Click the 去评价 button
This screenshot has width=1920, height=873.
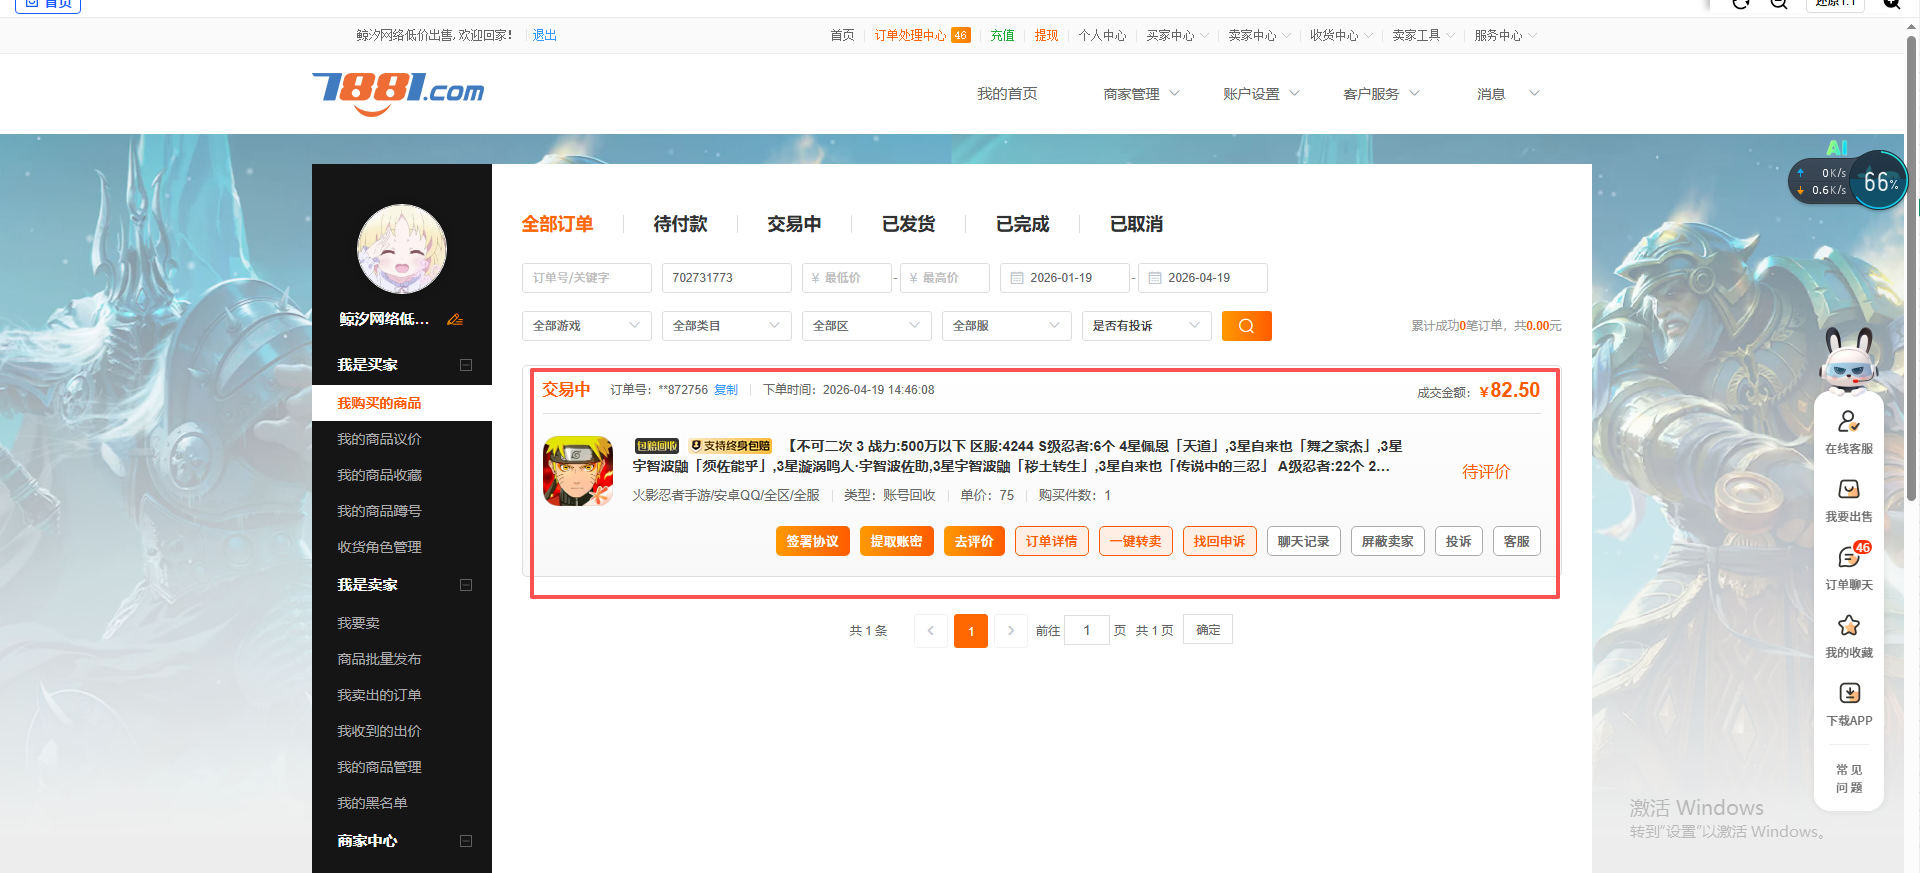pyautogui.click(x=974, y=541)
